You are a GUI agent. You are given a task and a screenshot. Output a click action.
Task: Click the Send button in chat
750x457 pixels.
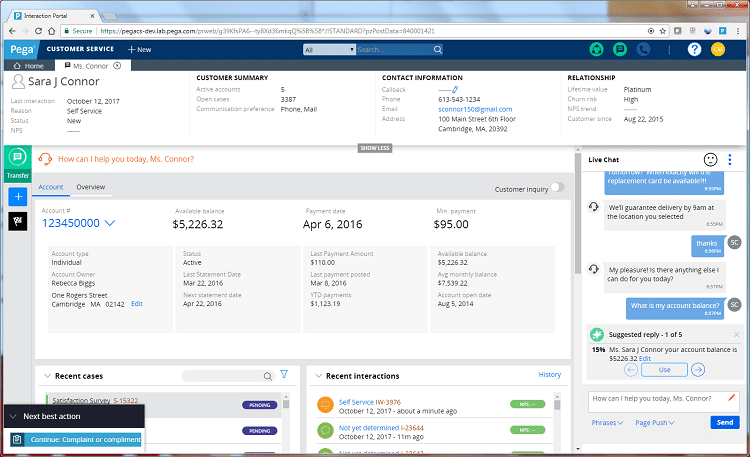pyautogui.click(x=726, y=423)
